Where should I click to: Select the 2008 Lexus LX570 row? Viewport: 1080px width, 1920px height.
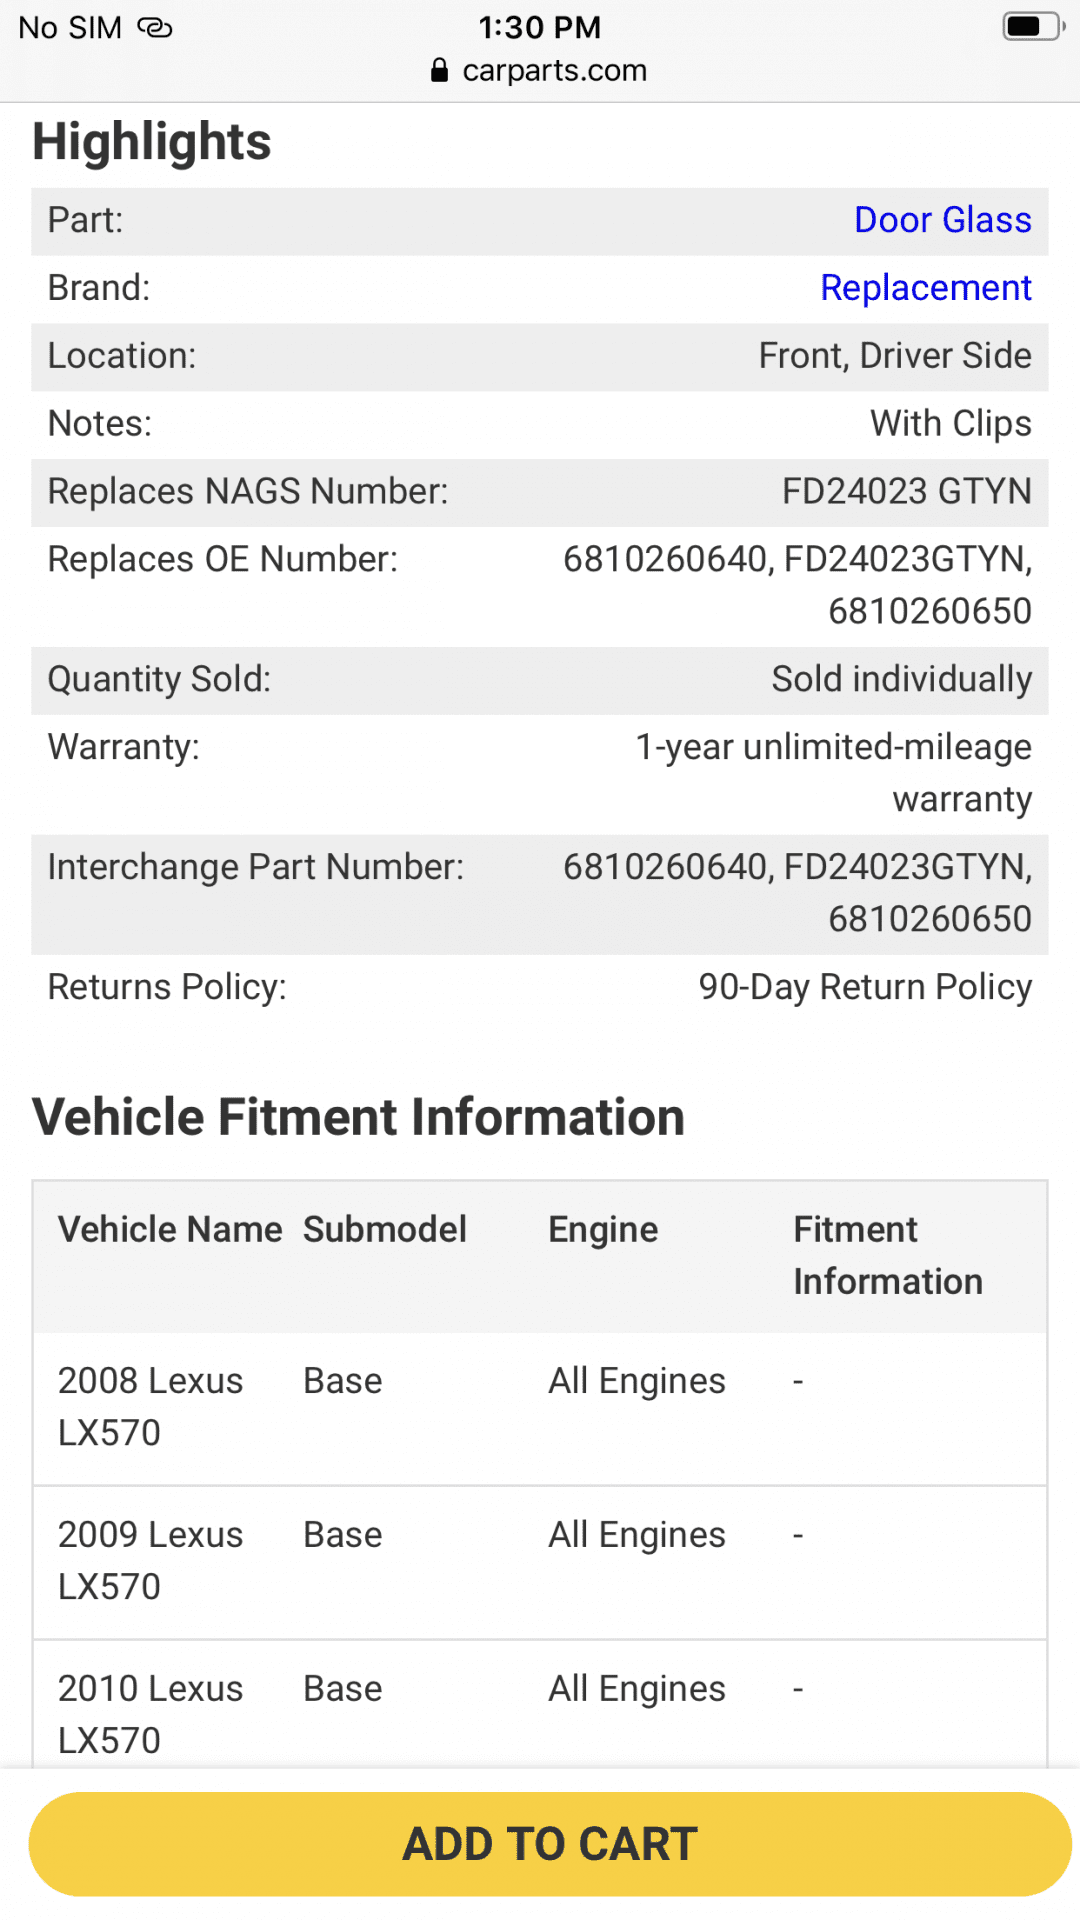click(x=540, y=1408)
